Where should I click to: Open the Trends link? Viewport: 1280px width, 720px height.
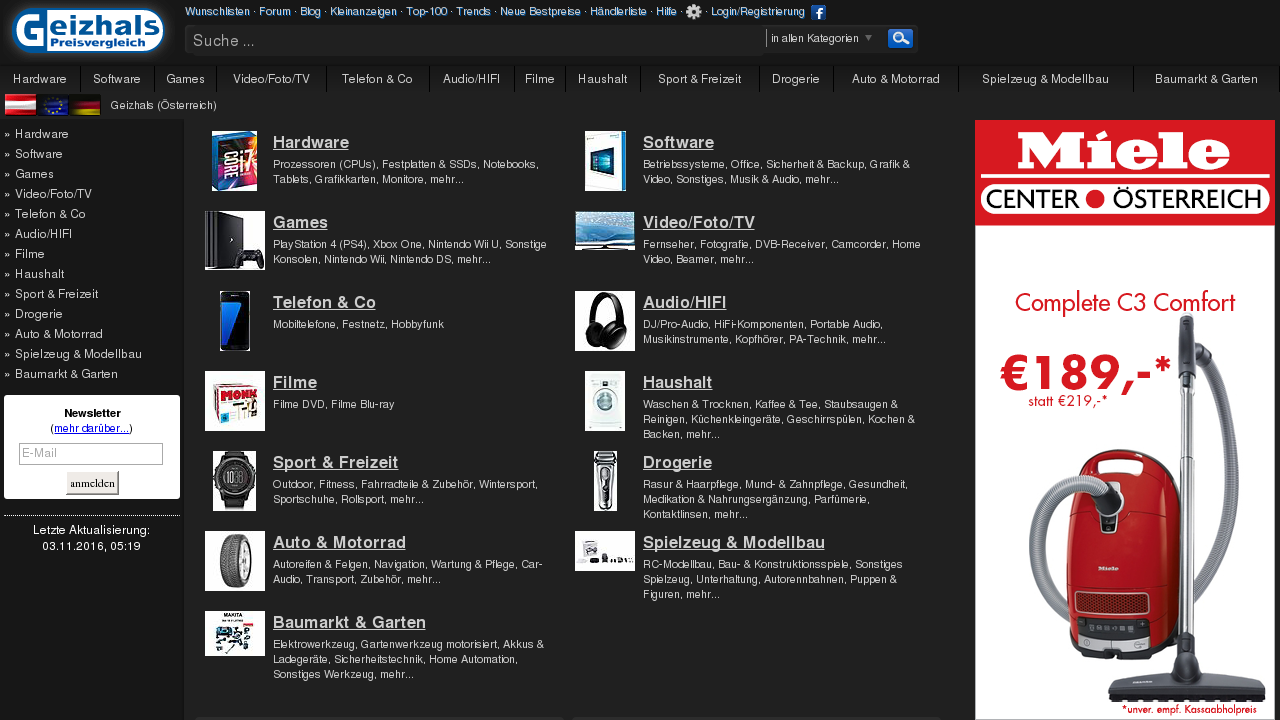click(x=473, y=11)
